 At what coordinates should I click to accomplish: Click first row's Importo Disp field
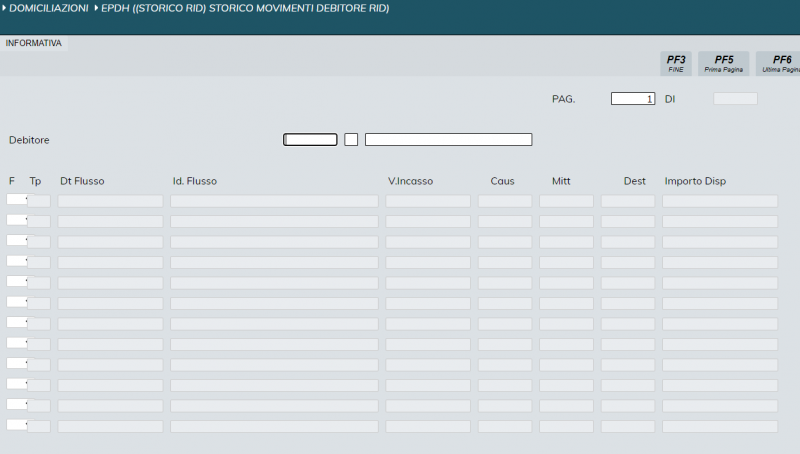point(720,201)
